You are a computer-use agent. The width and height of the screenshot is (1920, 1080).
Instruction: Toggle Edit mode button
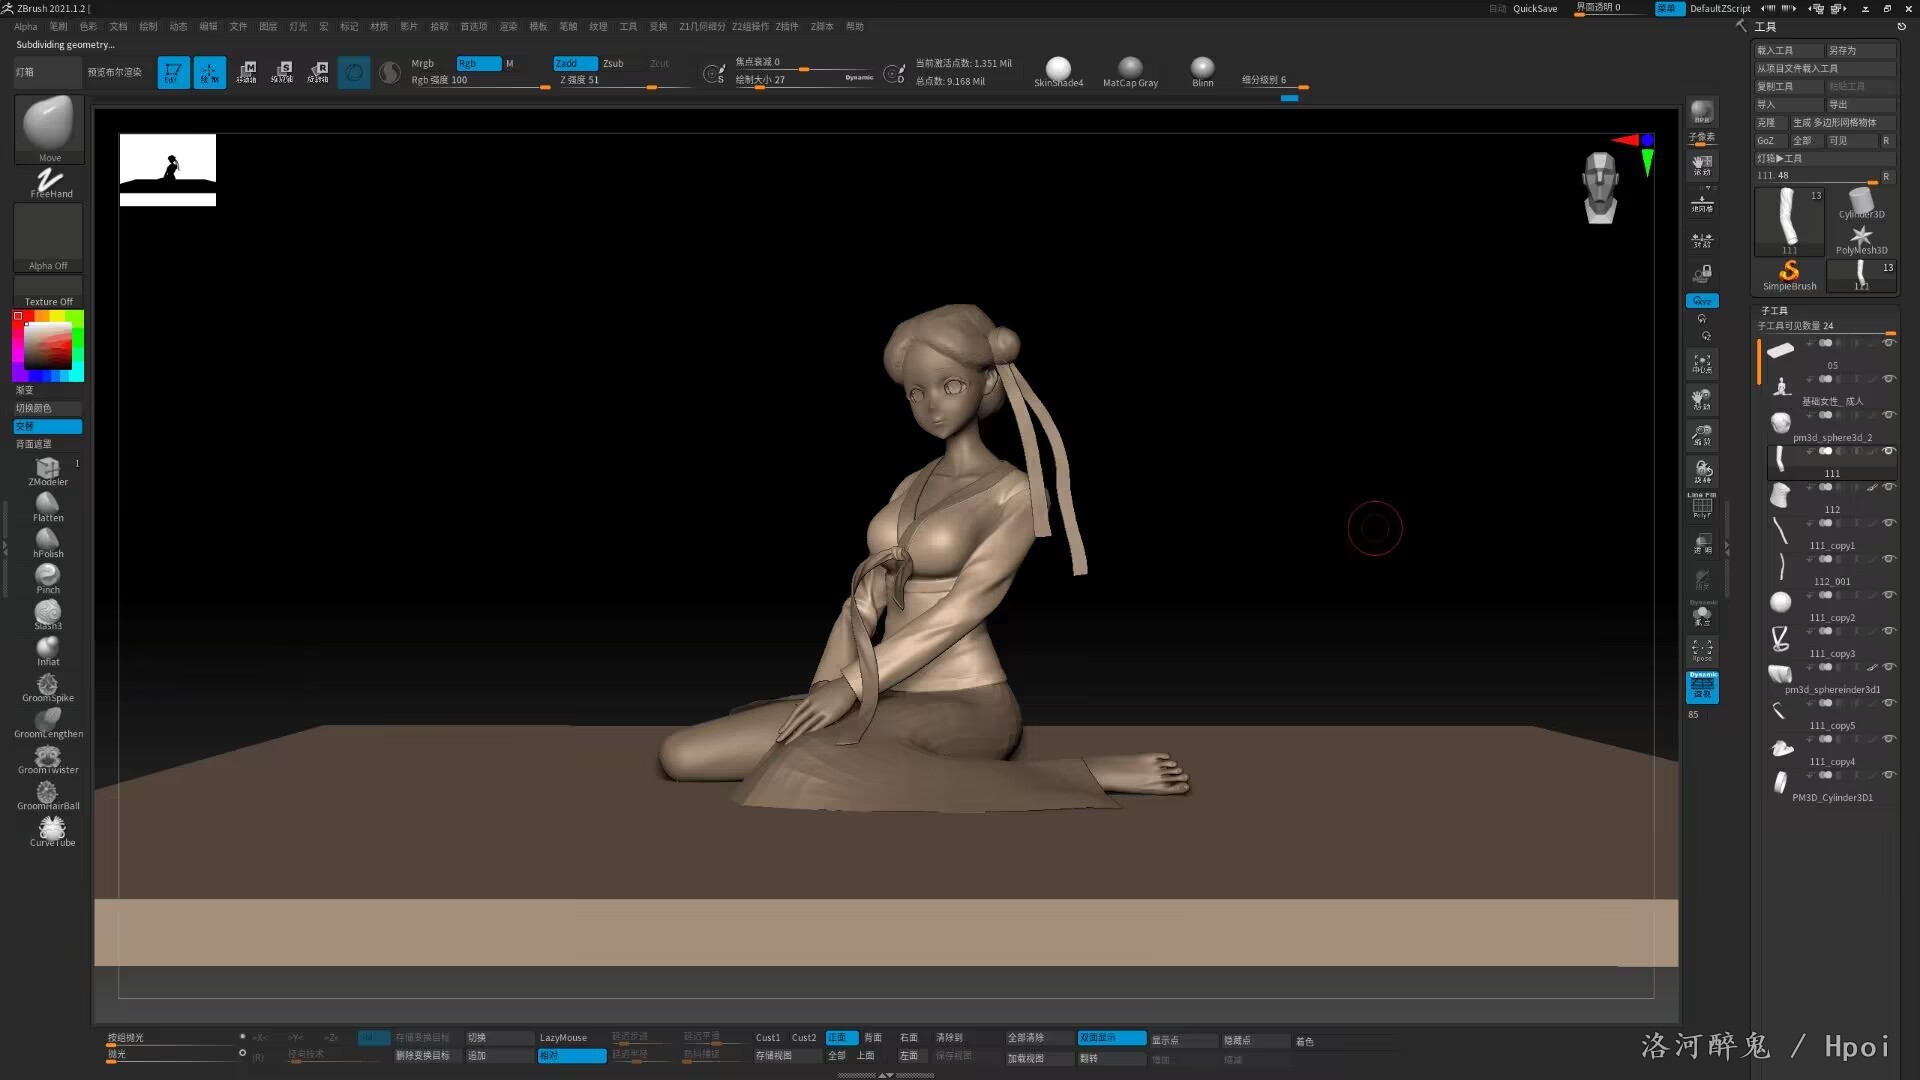pyautogui.click(x=172, y=72)
